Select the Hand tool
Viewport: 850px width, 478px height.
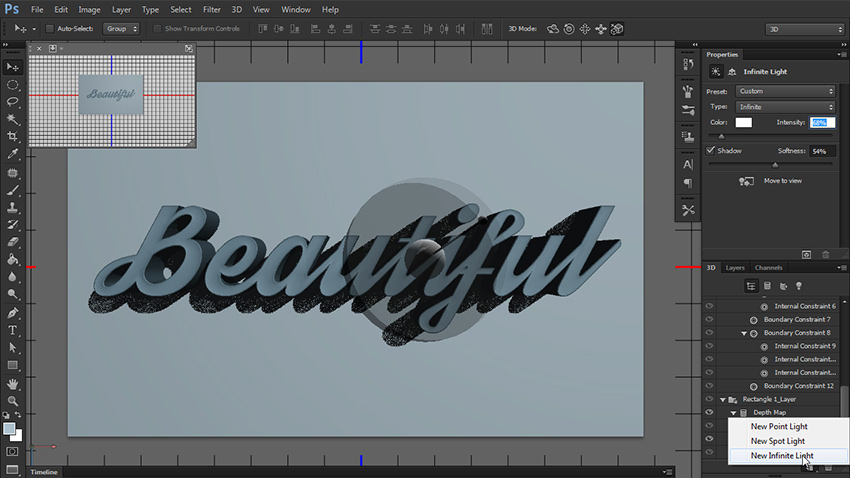click(x=13, y=383)
